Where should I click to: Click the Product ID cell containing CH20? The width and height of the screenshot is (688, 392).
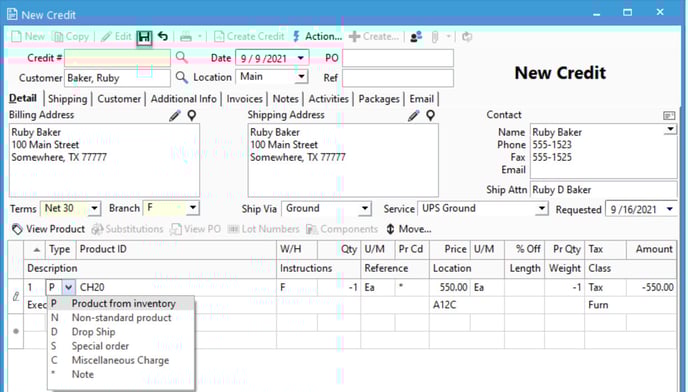[x=176, y=288]
